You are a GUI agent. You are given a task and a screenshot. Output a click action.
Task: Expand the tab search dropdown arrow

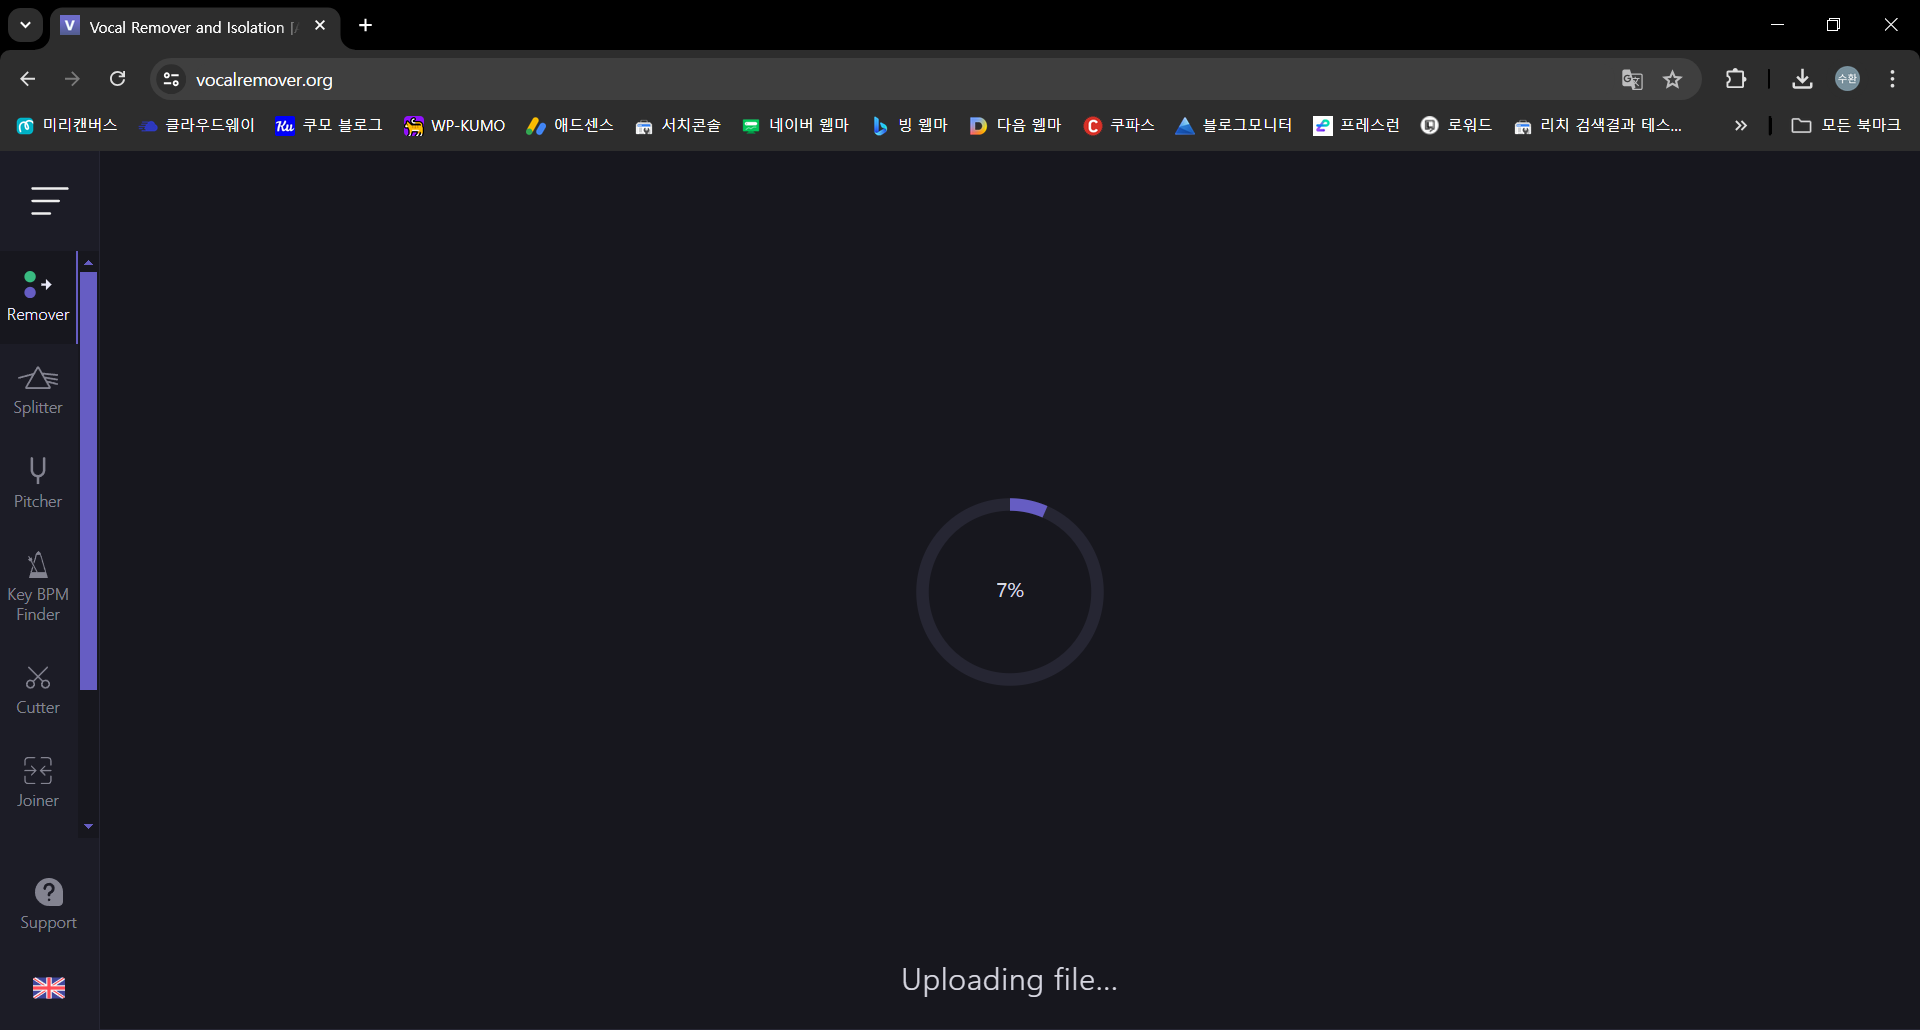[x=25, y=25]
